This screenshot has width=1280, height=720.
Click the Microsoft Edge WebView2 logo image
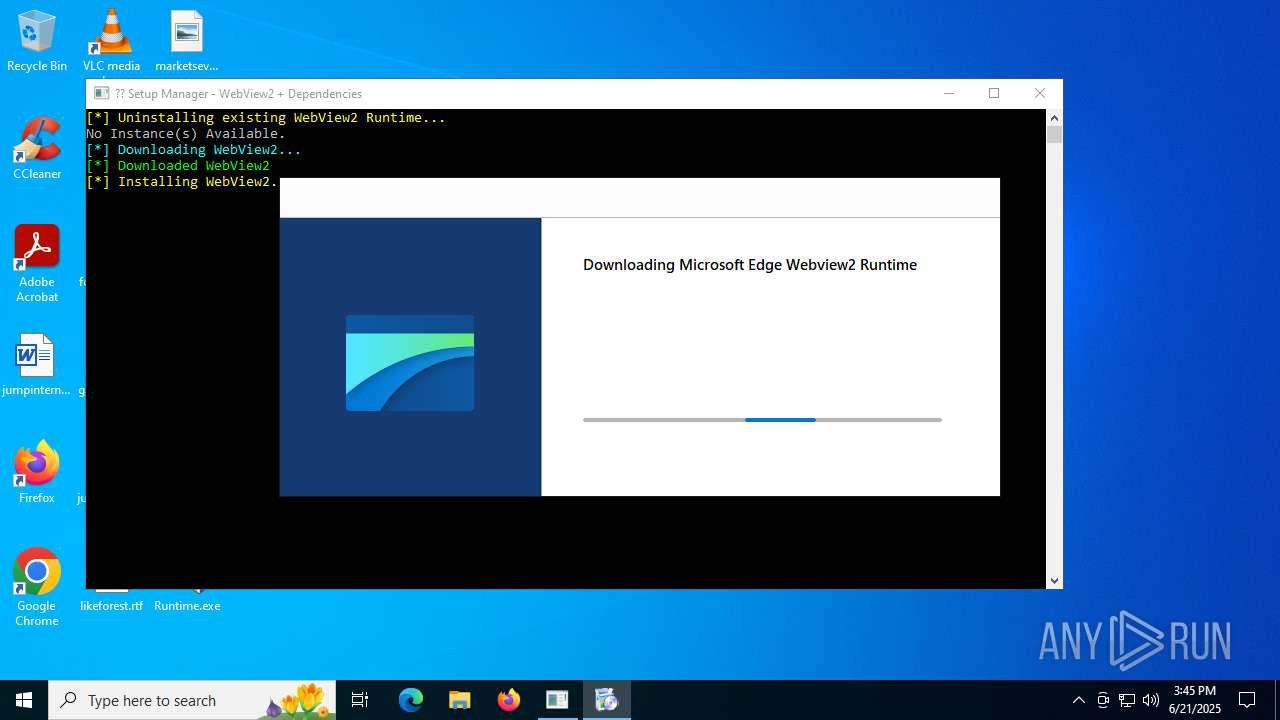click(x=410, y=363)
